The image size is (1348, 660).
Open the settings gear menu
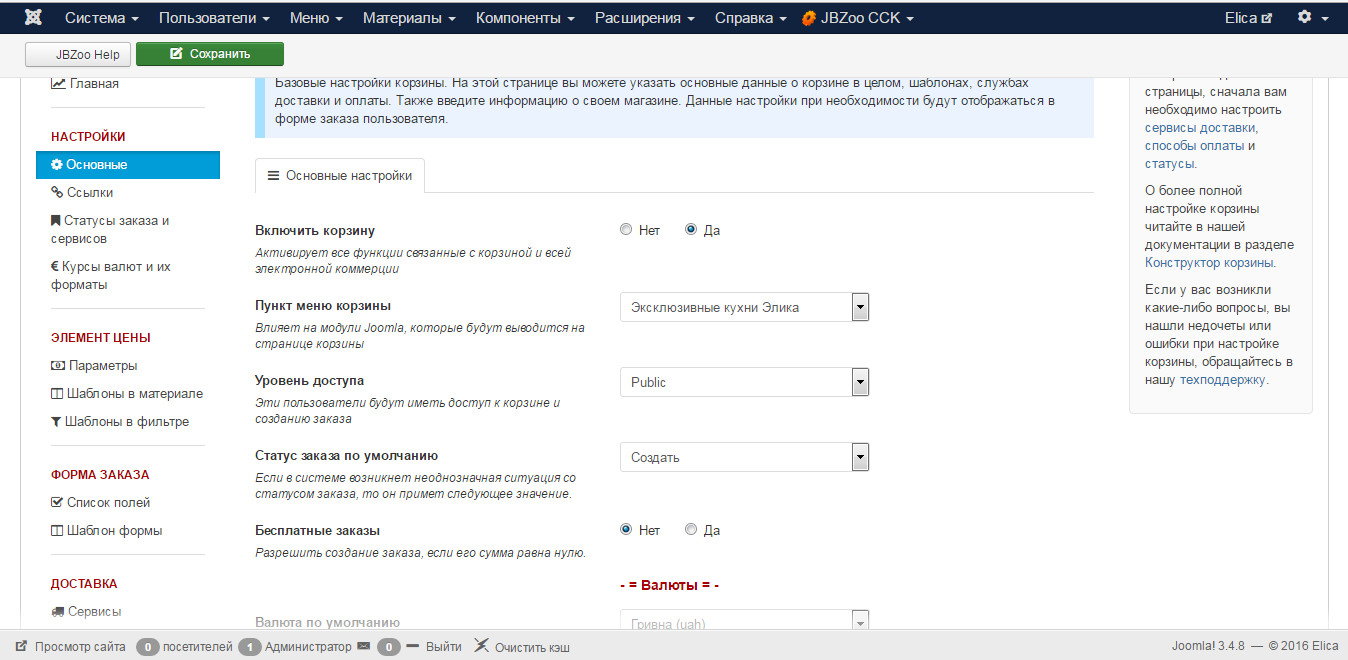click(x=1312, y=18)
